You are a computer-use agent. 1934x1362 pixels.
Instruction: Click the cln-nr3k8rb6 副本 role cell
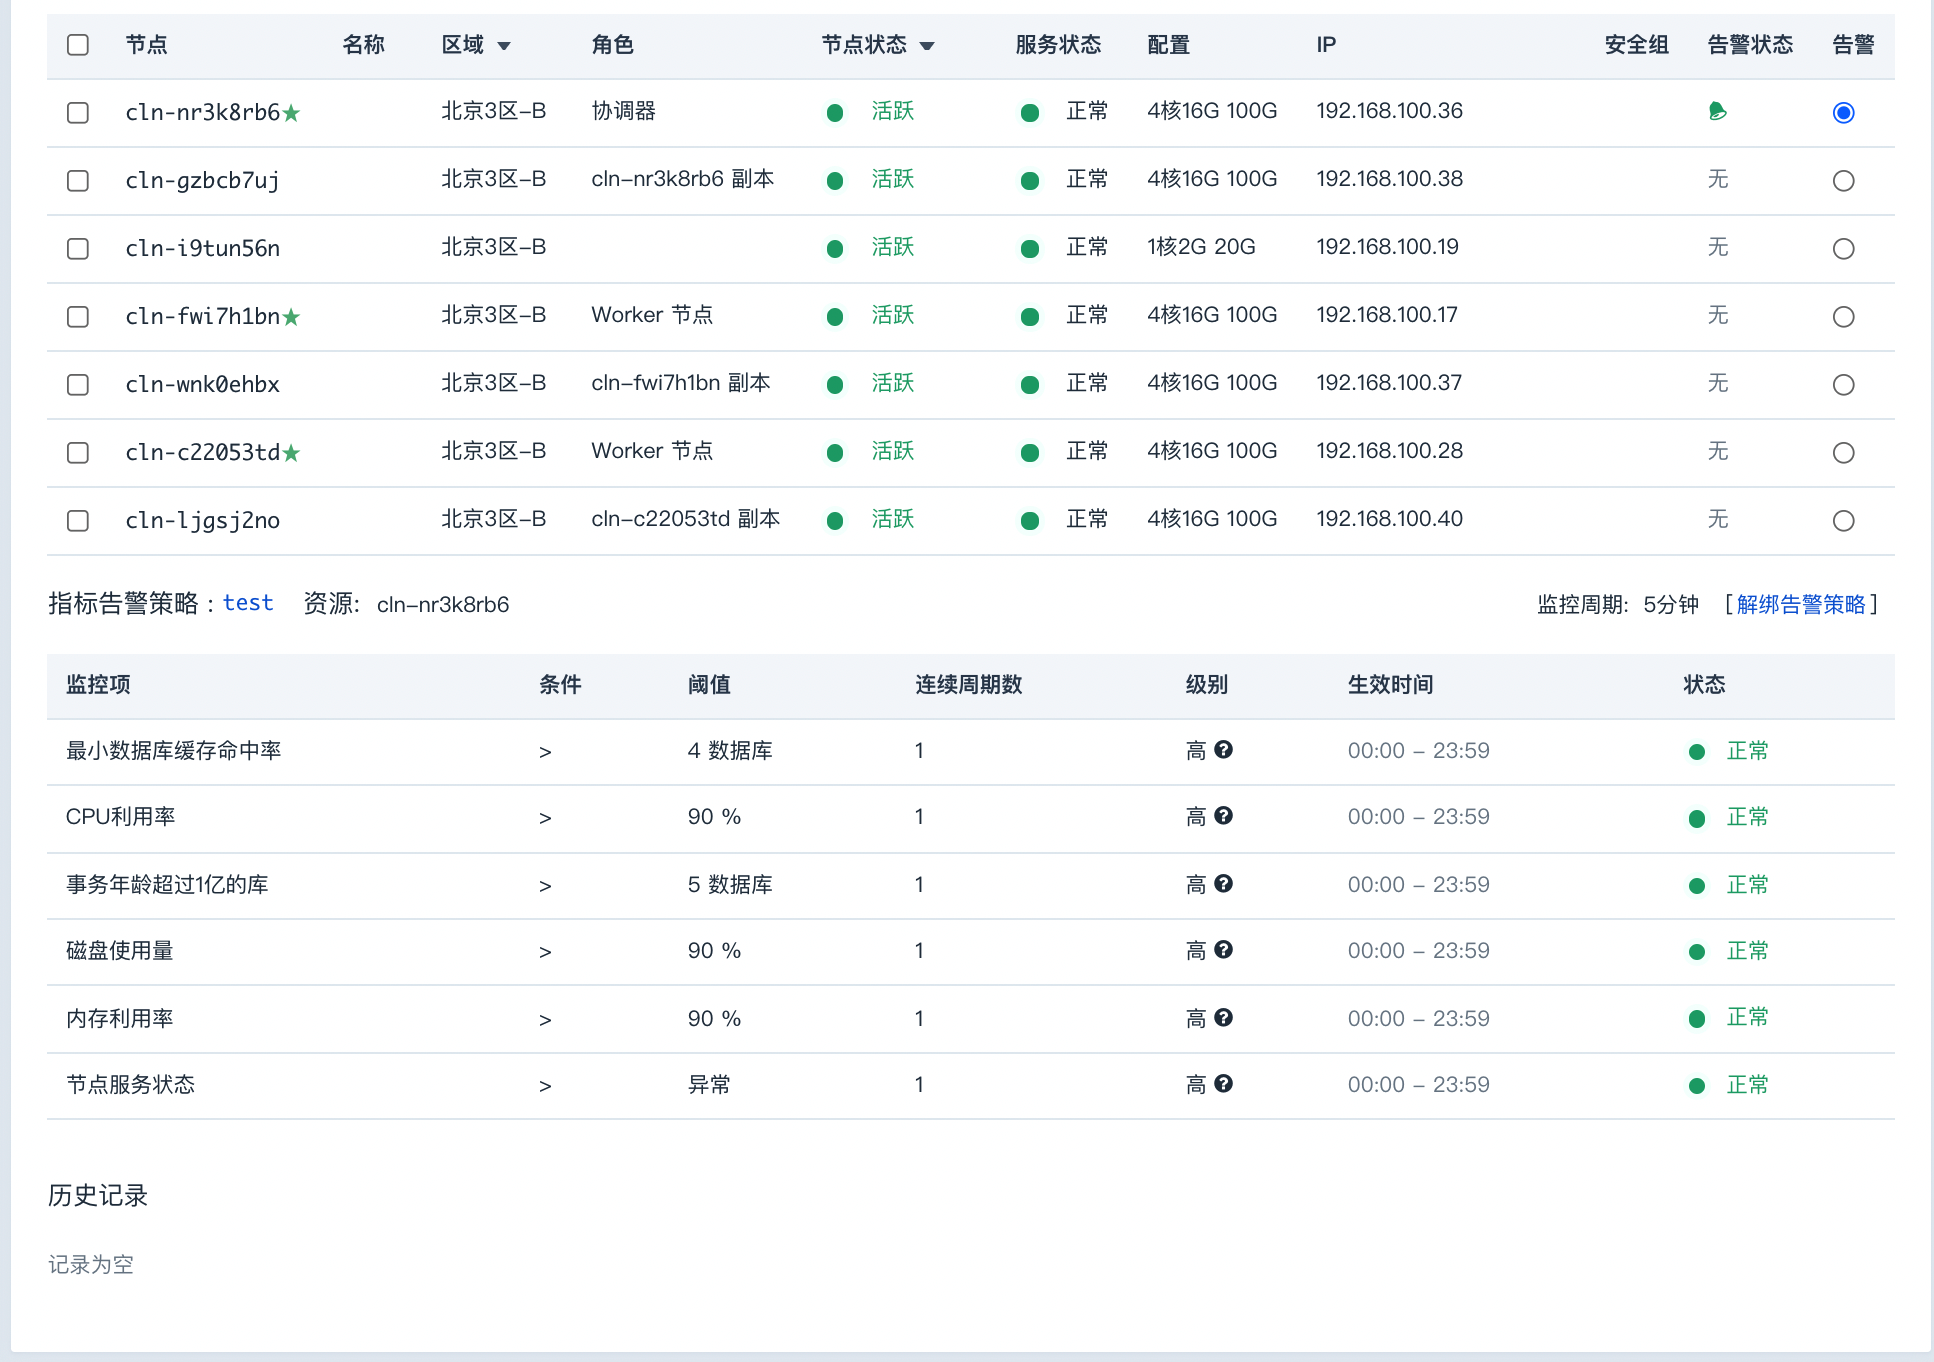[682, 179]
